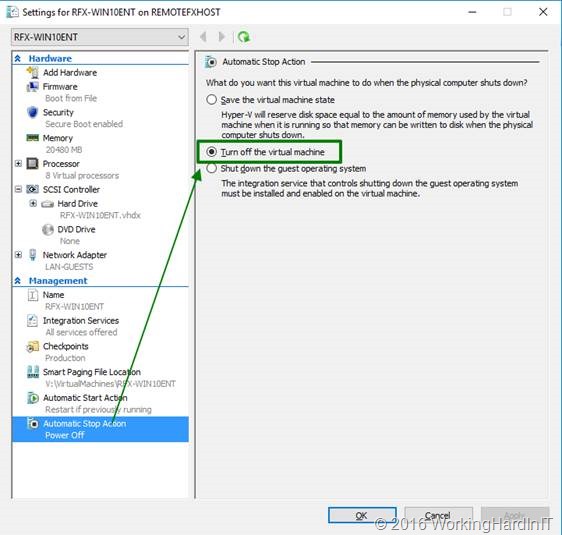Click the green refresh icon in toolbar
Screen dimensions: 562x535
click(244, 37)
